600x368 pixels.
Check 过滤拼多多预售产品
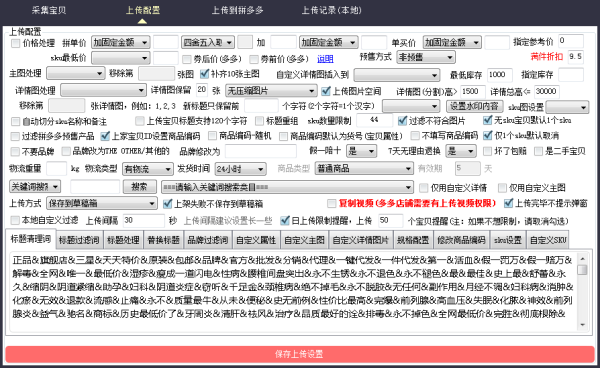15,136
